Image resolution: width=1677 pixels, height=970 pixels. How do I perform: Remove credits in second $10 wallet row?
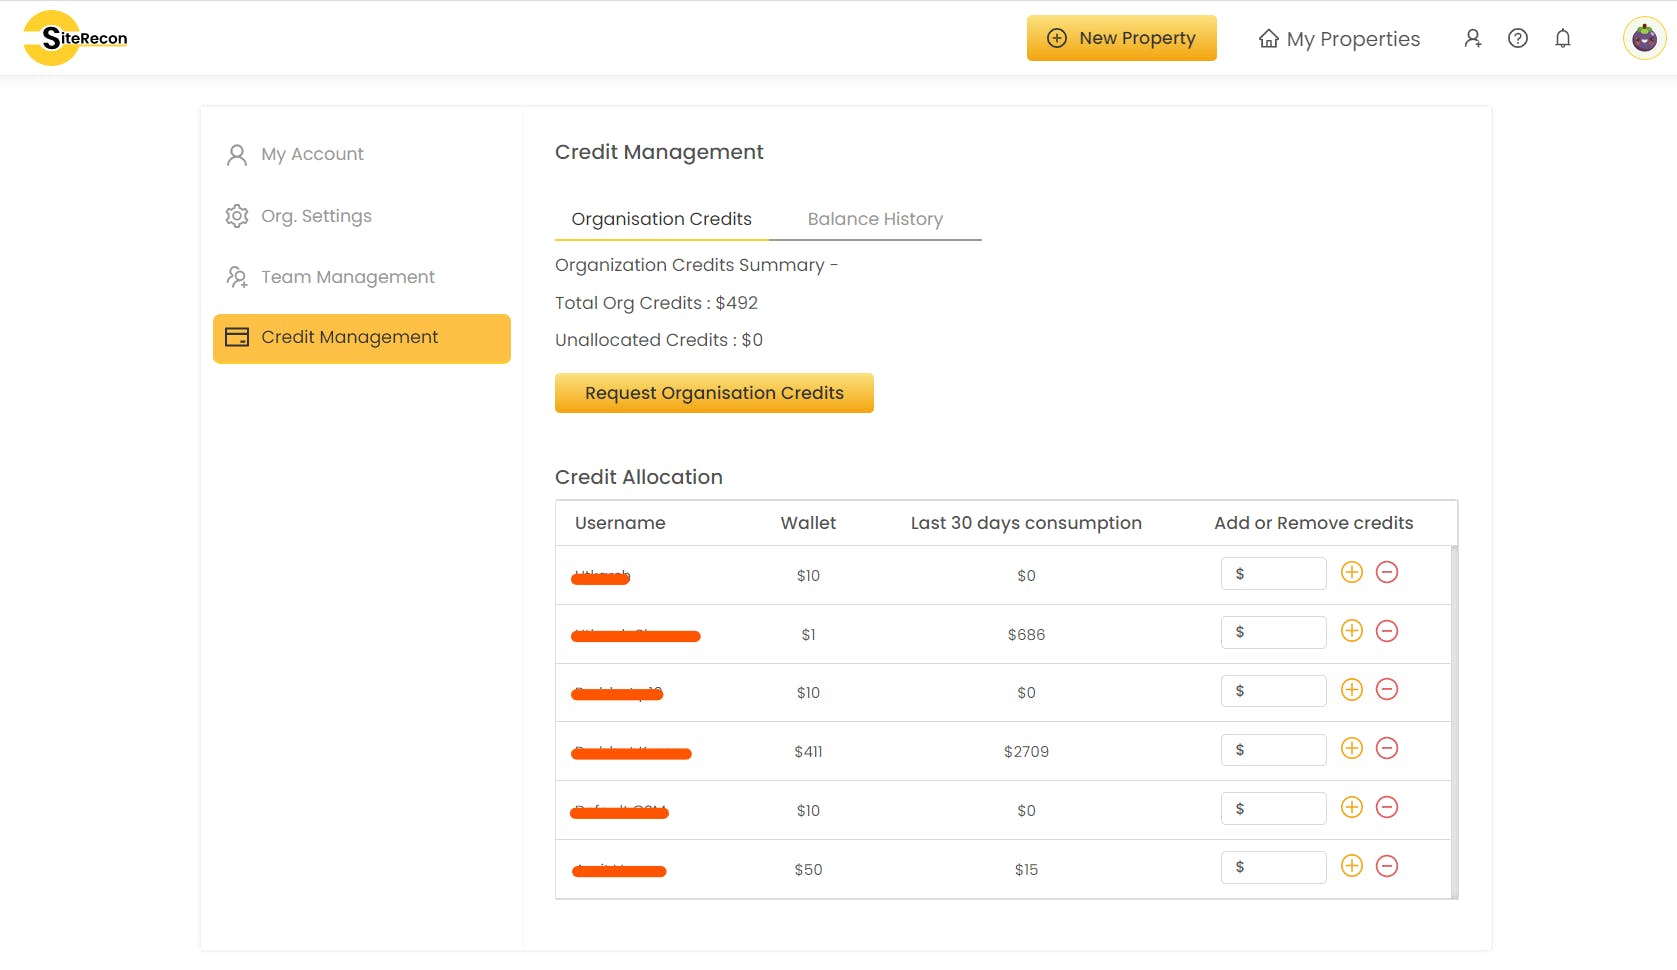(x=1387, y=690)
